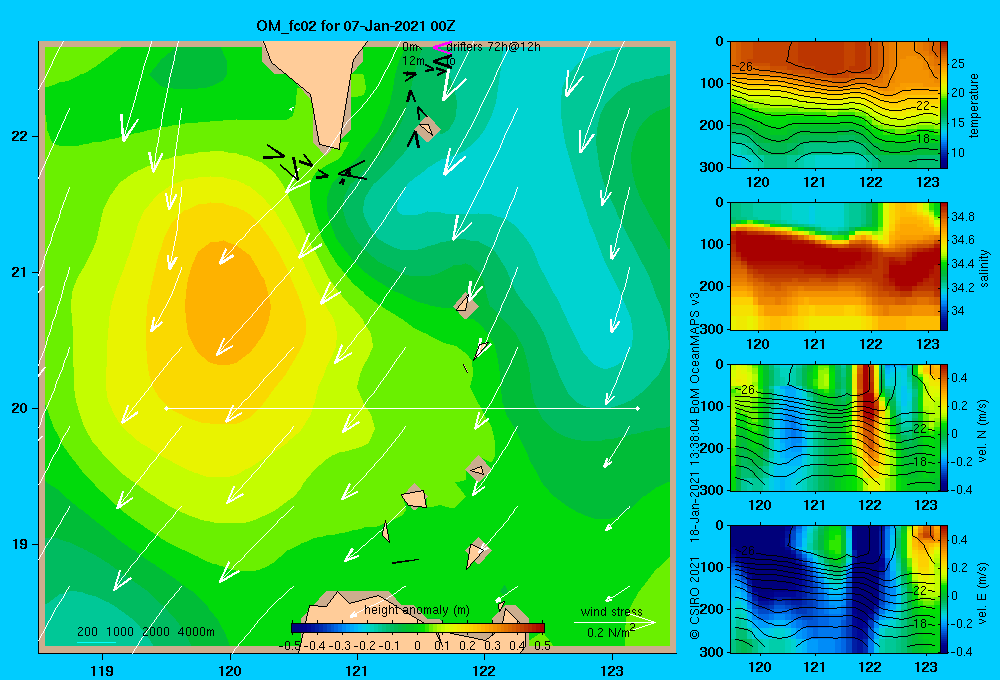Click the 'salinity' axis label

tap(983, 268)
